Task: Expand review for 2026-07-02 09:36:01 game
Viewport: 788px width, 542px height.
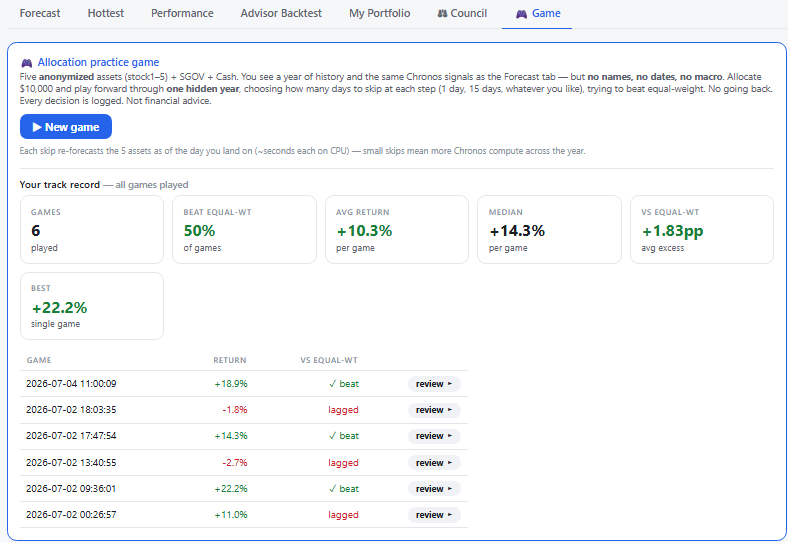Action: click(434, 489)
